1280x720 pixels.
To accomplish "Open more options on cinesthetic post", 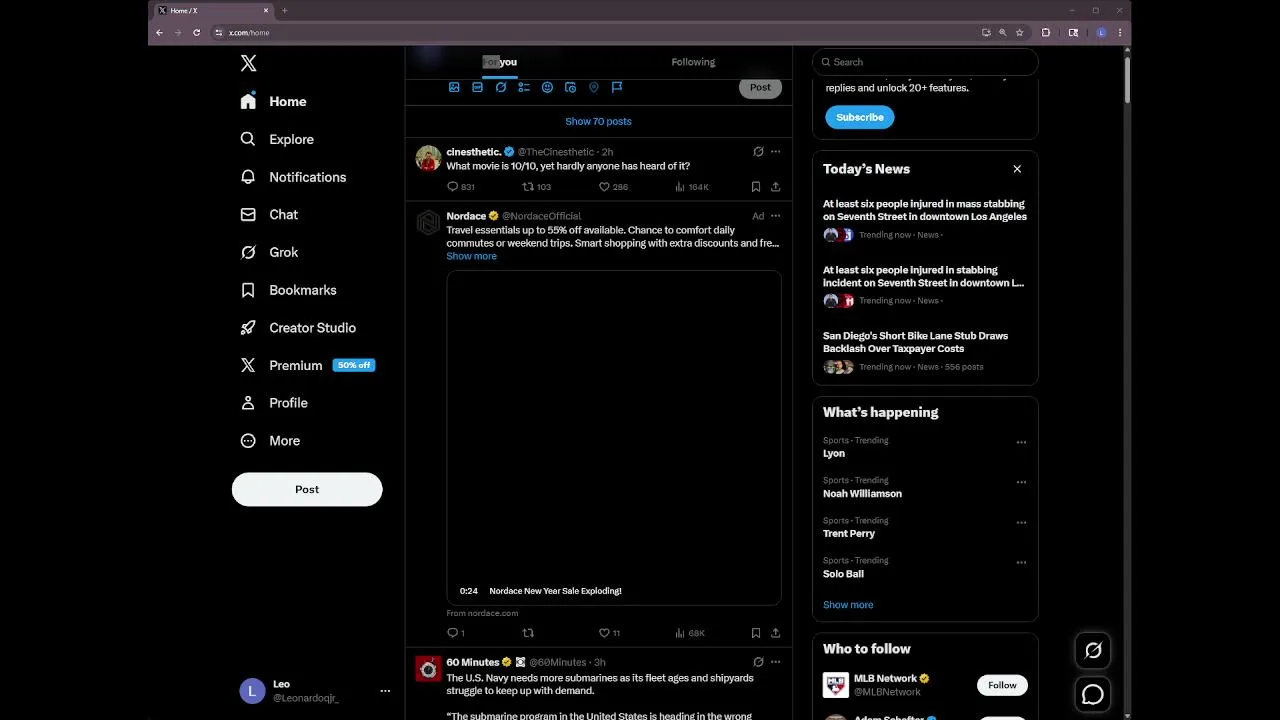I will tap(775, 152).
